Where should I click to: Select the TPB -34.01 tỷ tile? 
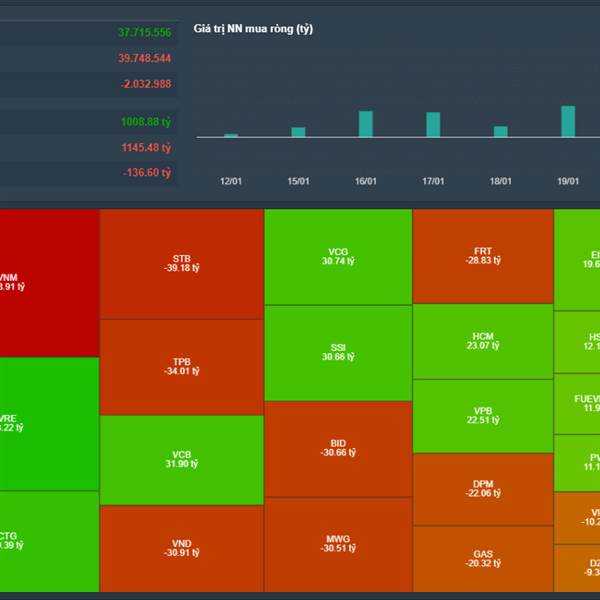(182, 367)
